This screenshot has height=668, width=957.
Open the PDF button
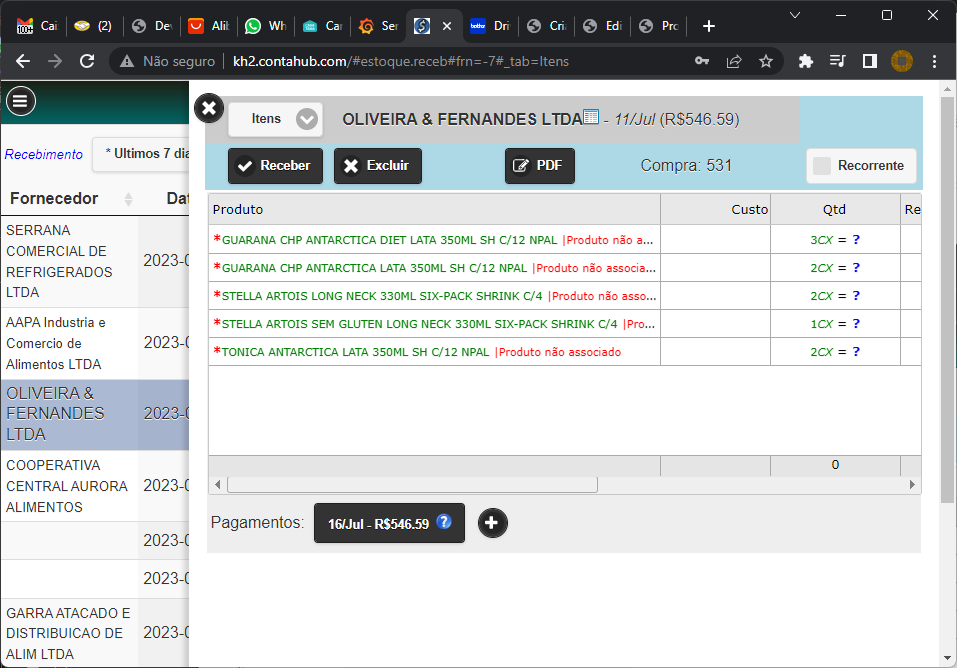(x=540, y=166)
